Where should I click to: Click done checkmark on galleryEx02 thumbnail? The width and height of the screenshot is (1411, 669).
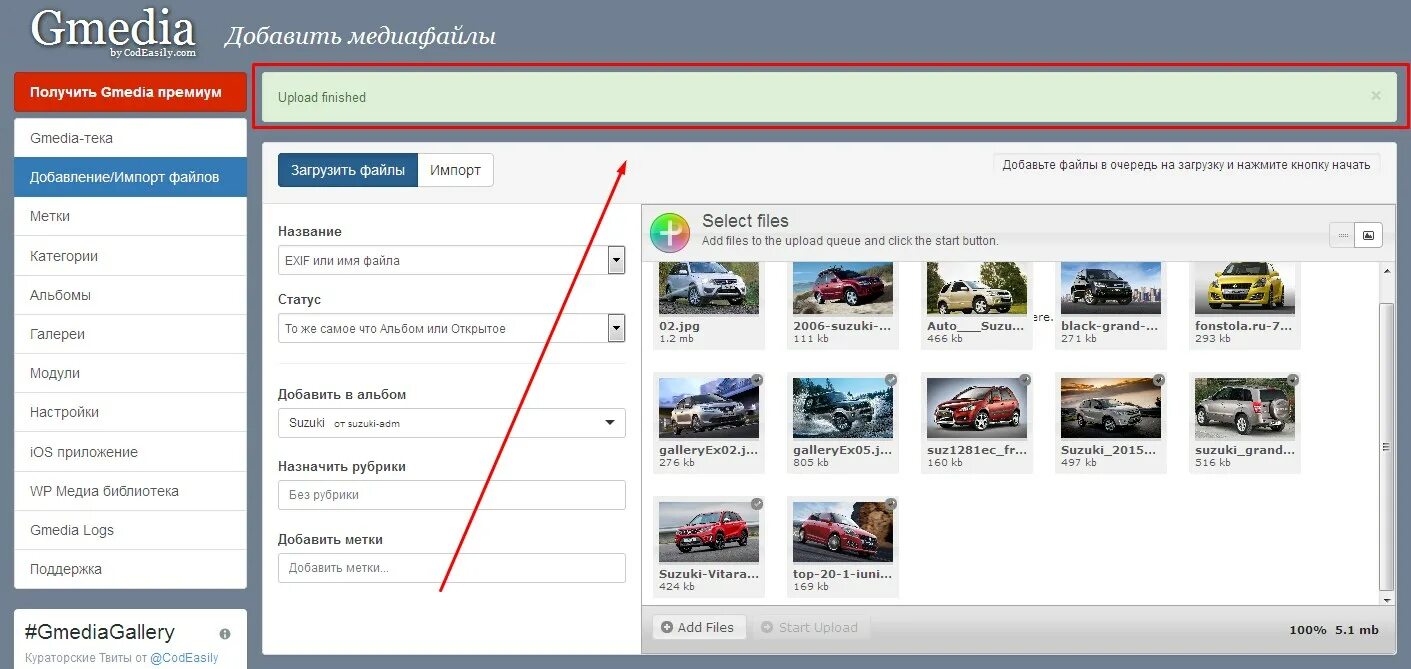(x=757, y=379)
